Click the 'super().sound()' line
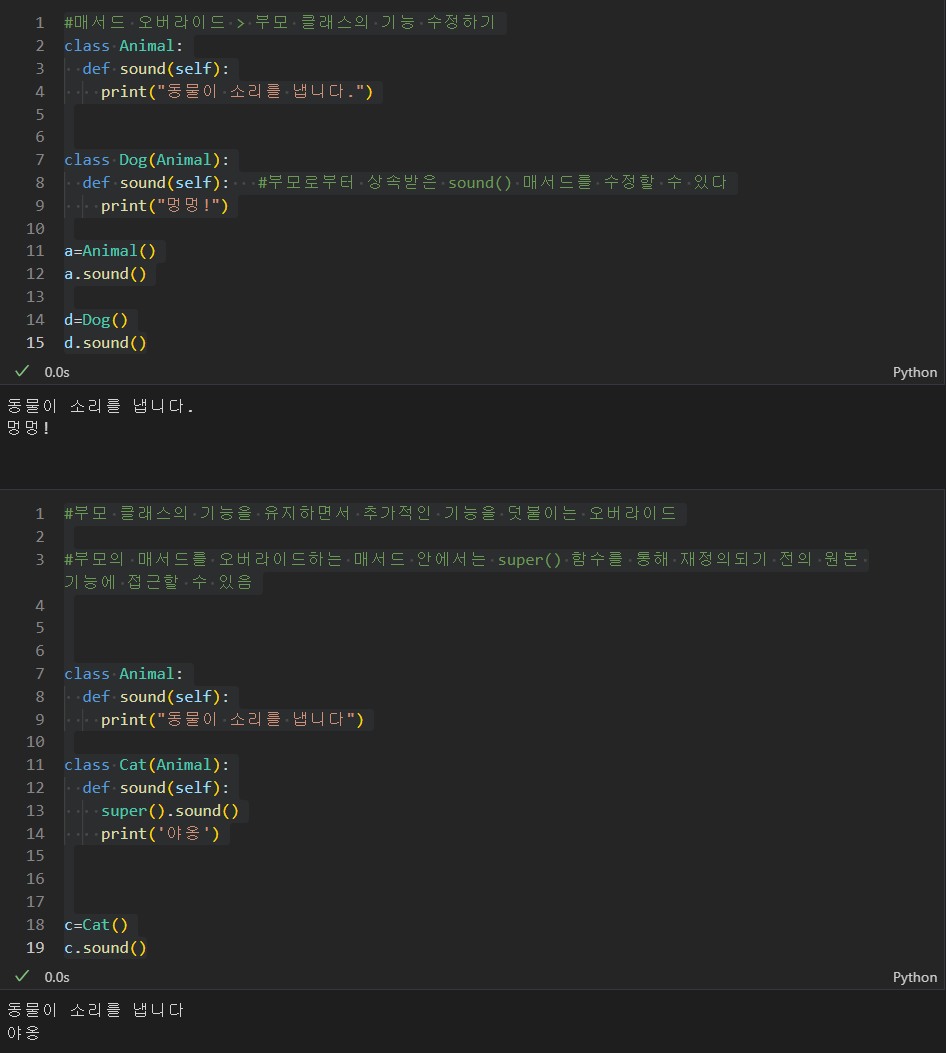Image resolution: width=946 pixels, height=1053 pixels. pyautogui.click(x=170, y=811)
